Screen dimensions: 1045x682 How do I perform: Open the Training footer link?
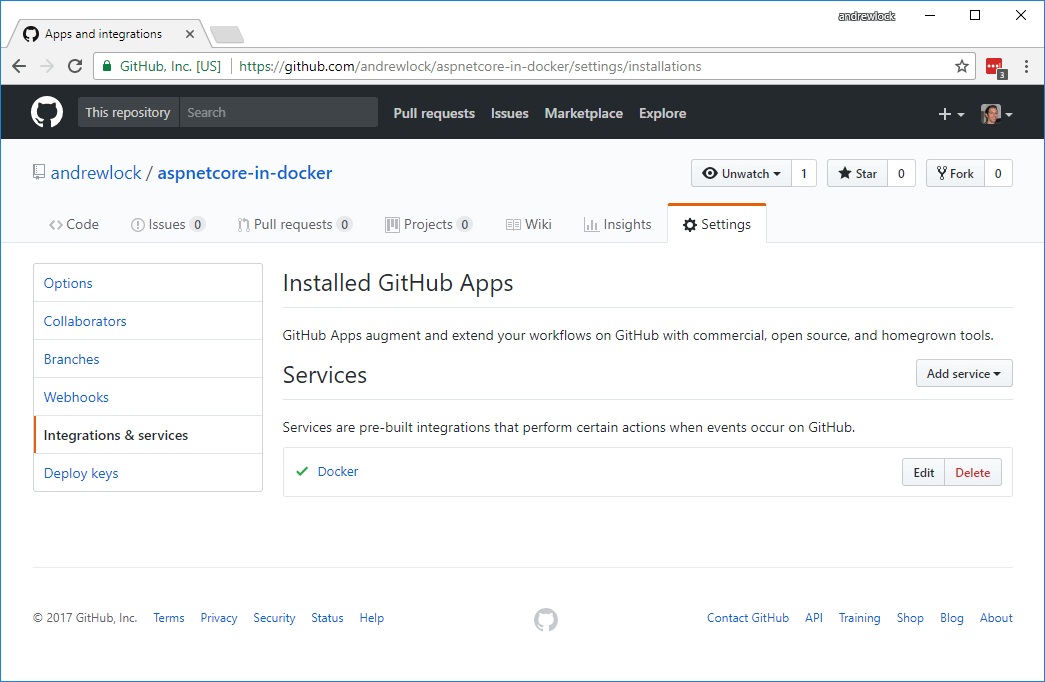pyautogui.click(x=859, y=618)
